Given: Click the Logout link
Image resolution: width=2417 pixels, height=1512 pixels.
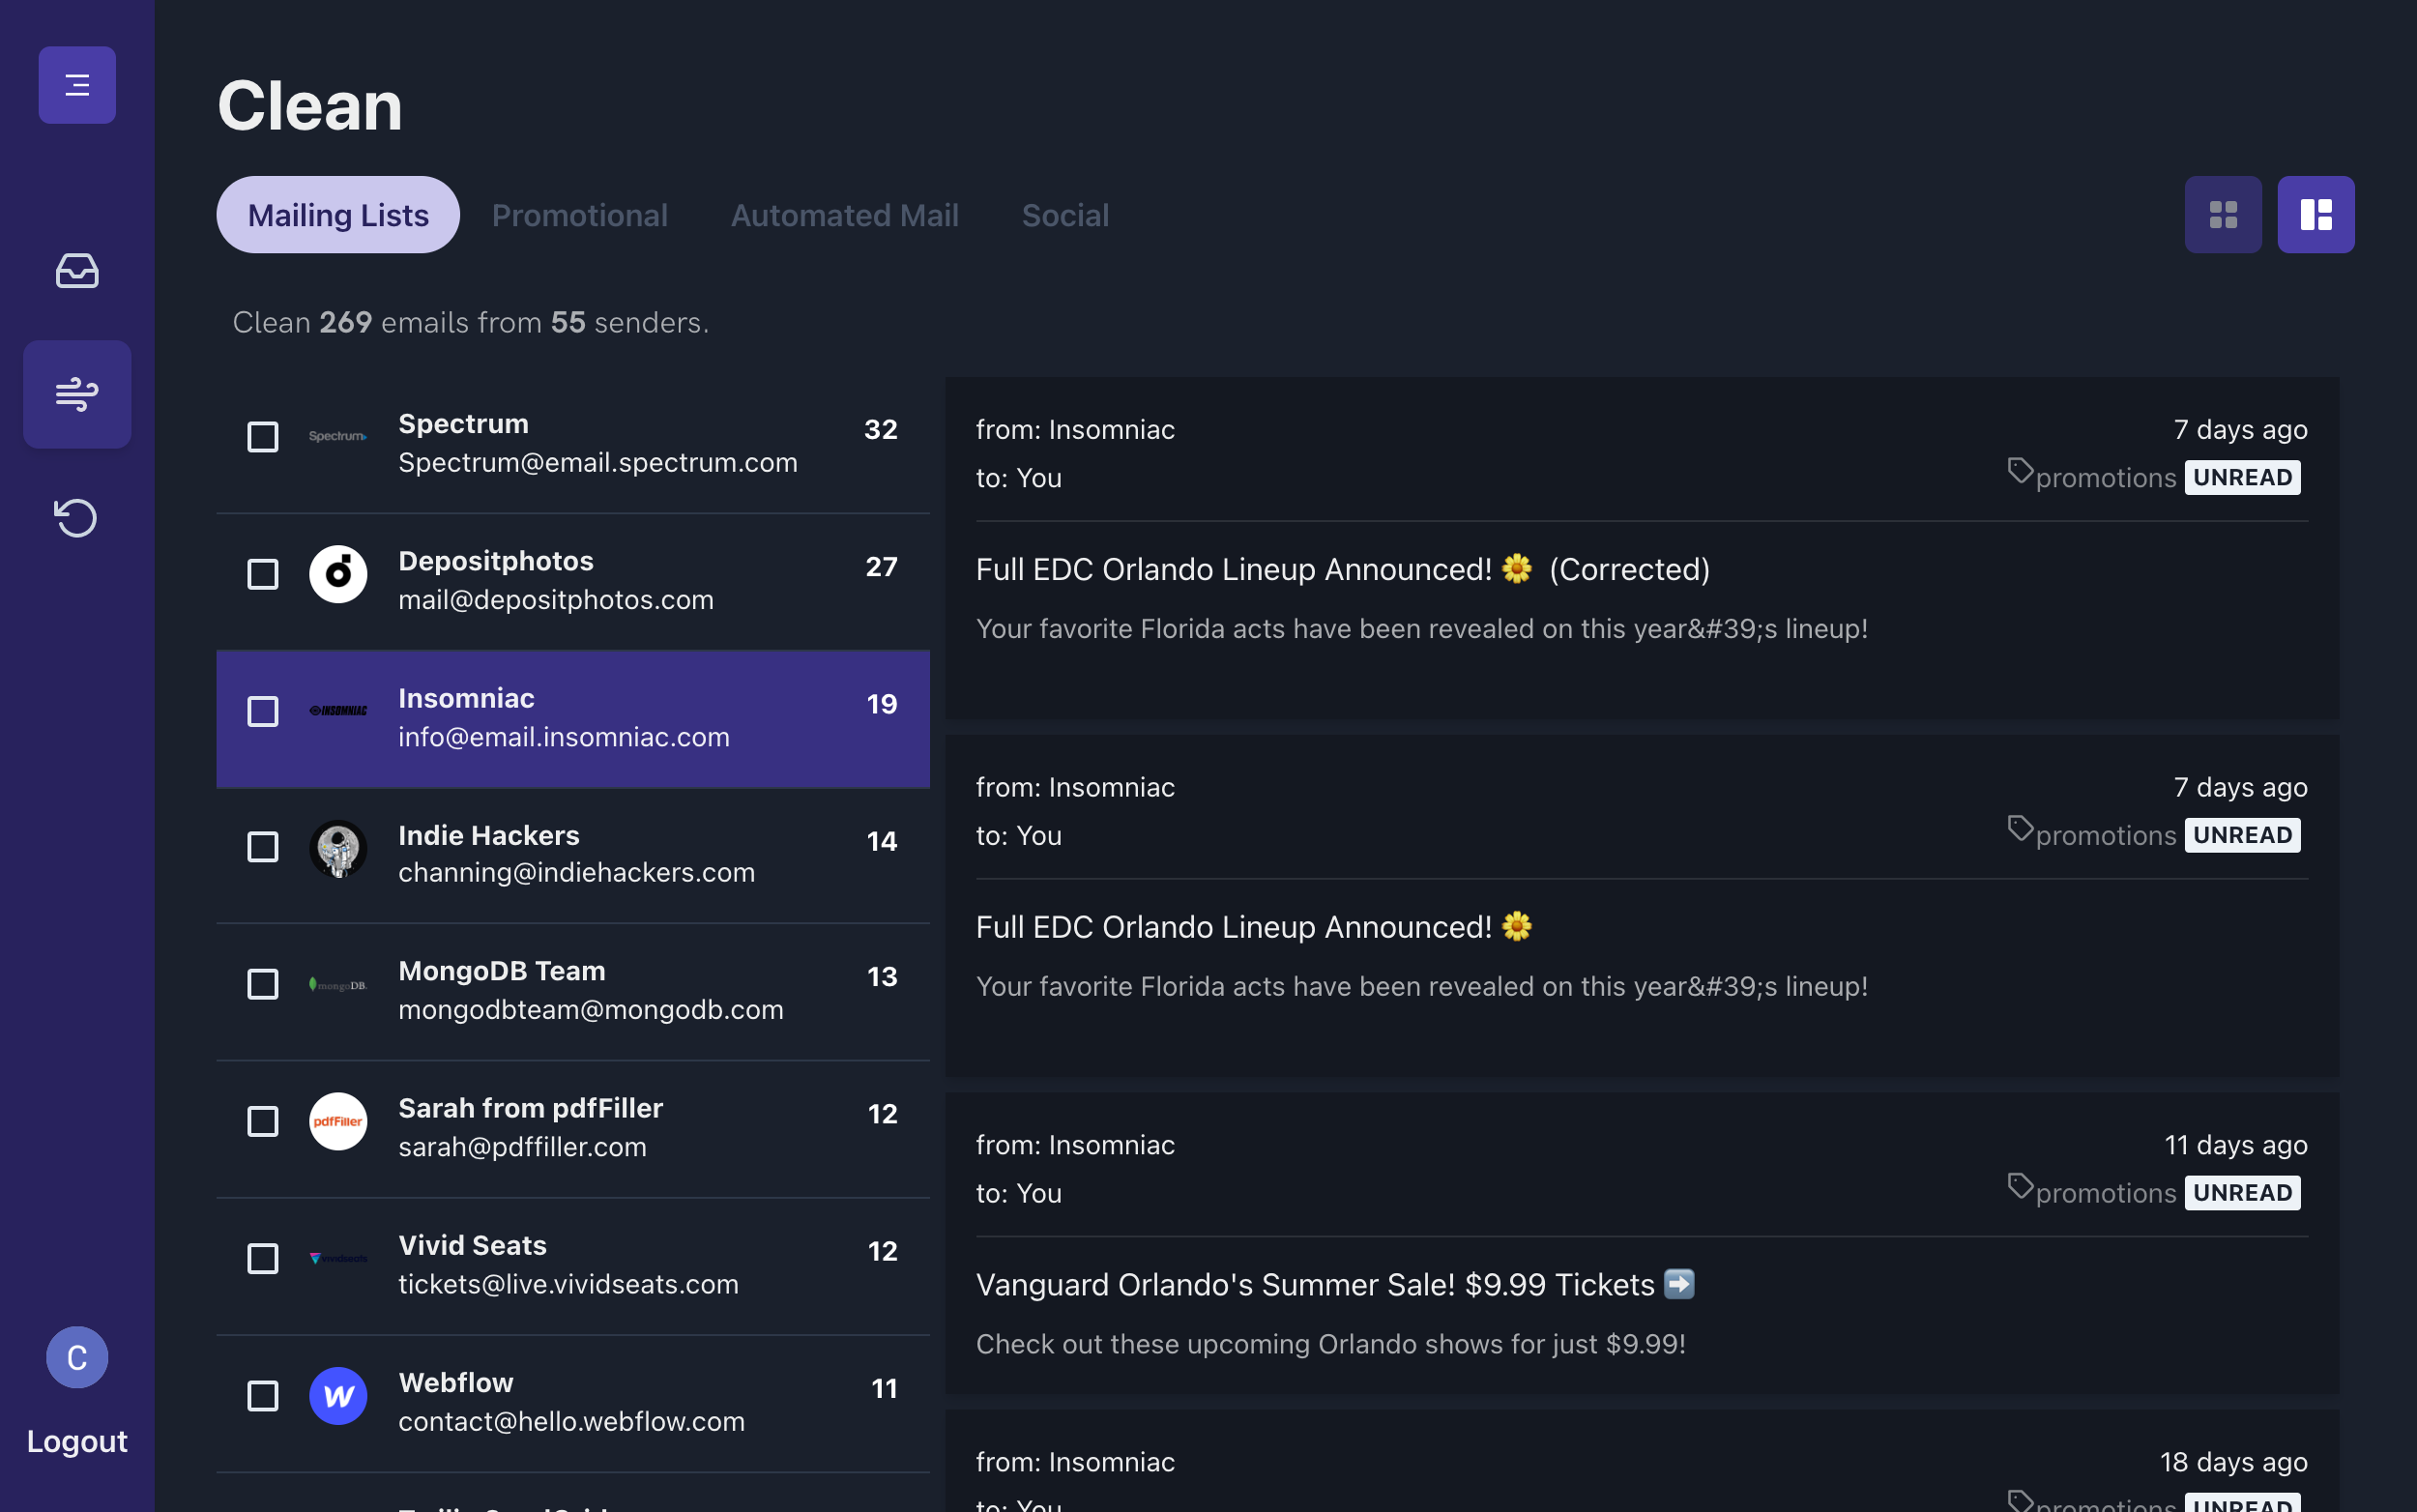Looking at the screenshot, I should coord(77,1441).
